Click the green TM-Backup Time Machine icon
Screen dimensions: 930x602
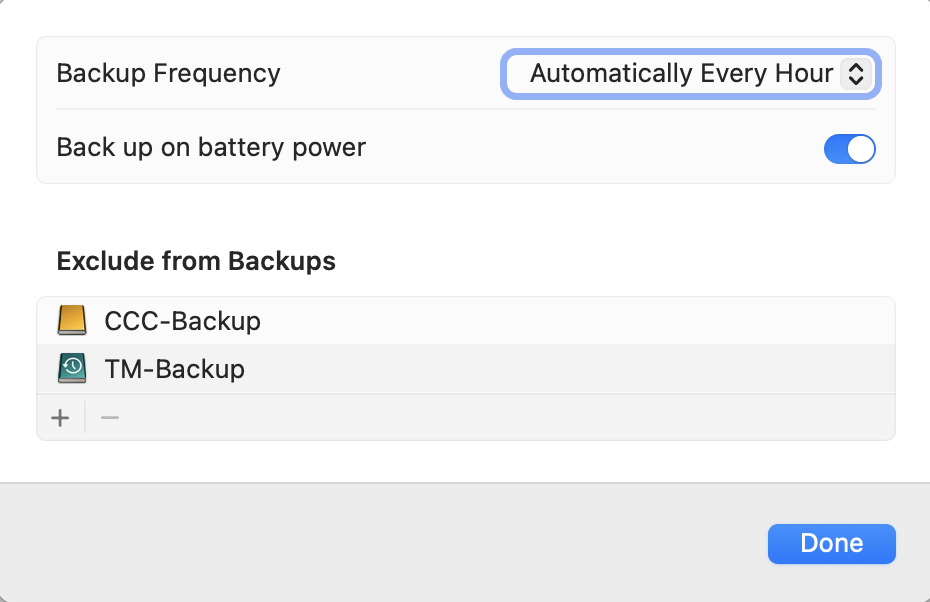pos(73,369)
